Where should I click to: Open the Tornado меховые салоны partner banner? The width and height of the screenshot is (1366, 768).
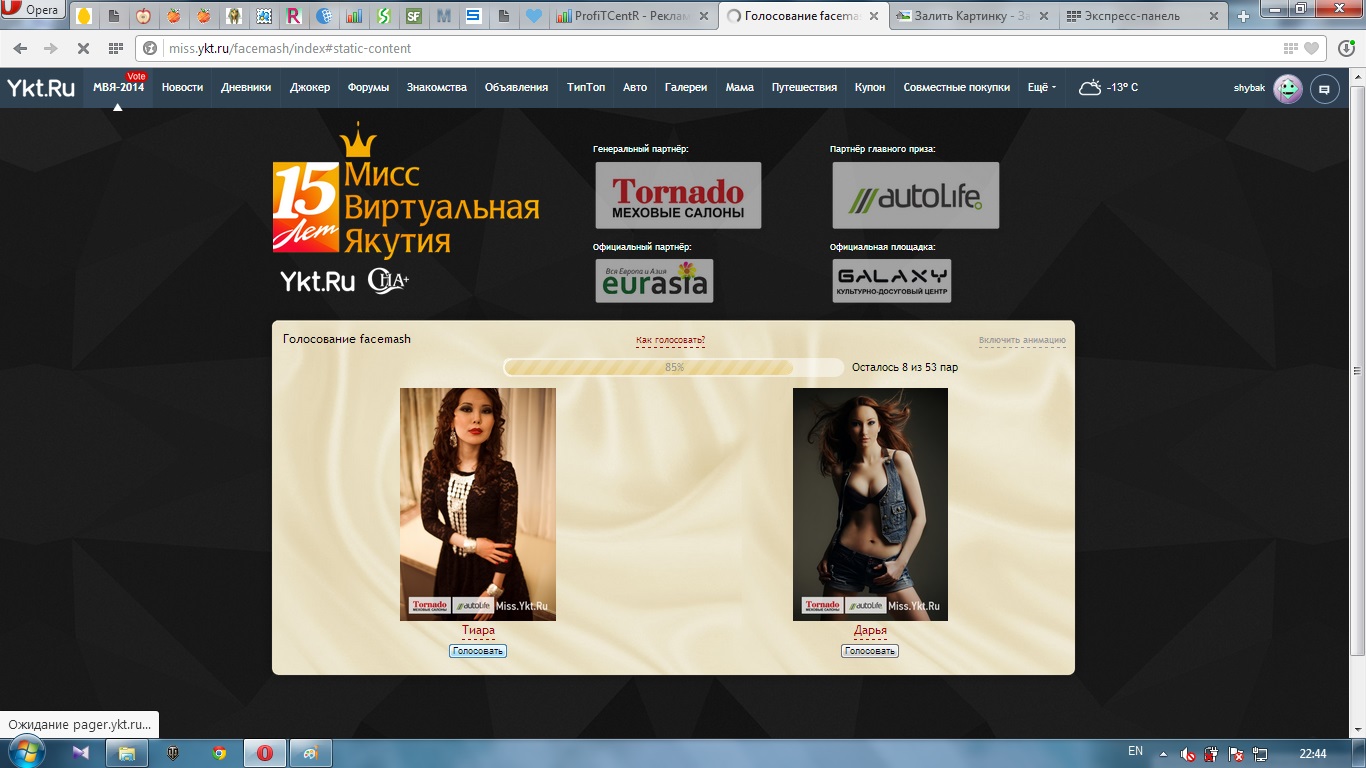click(x=678, y=195)
